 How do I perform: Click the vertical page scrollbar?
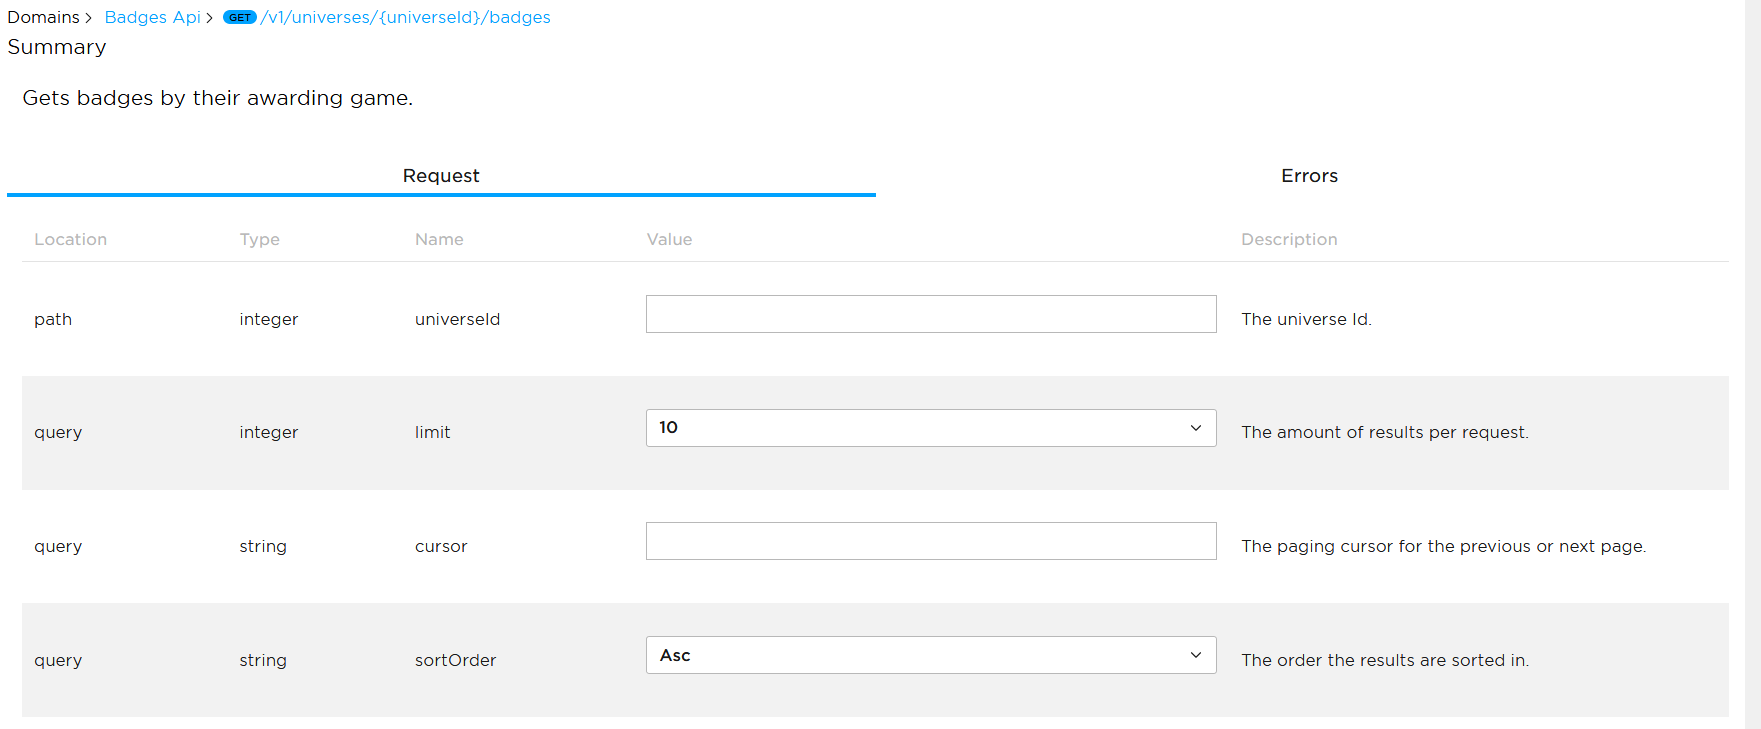click(x=1753, y=364)
